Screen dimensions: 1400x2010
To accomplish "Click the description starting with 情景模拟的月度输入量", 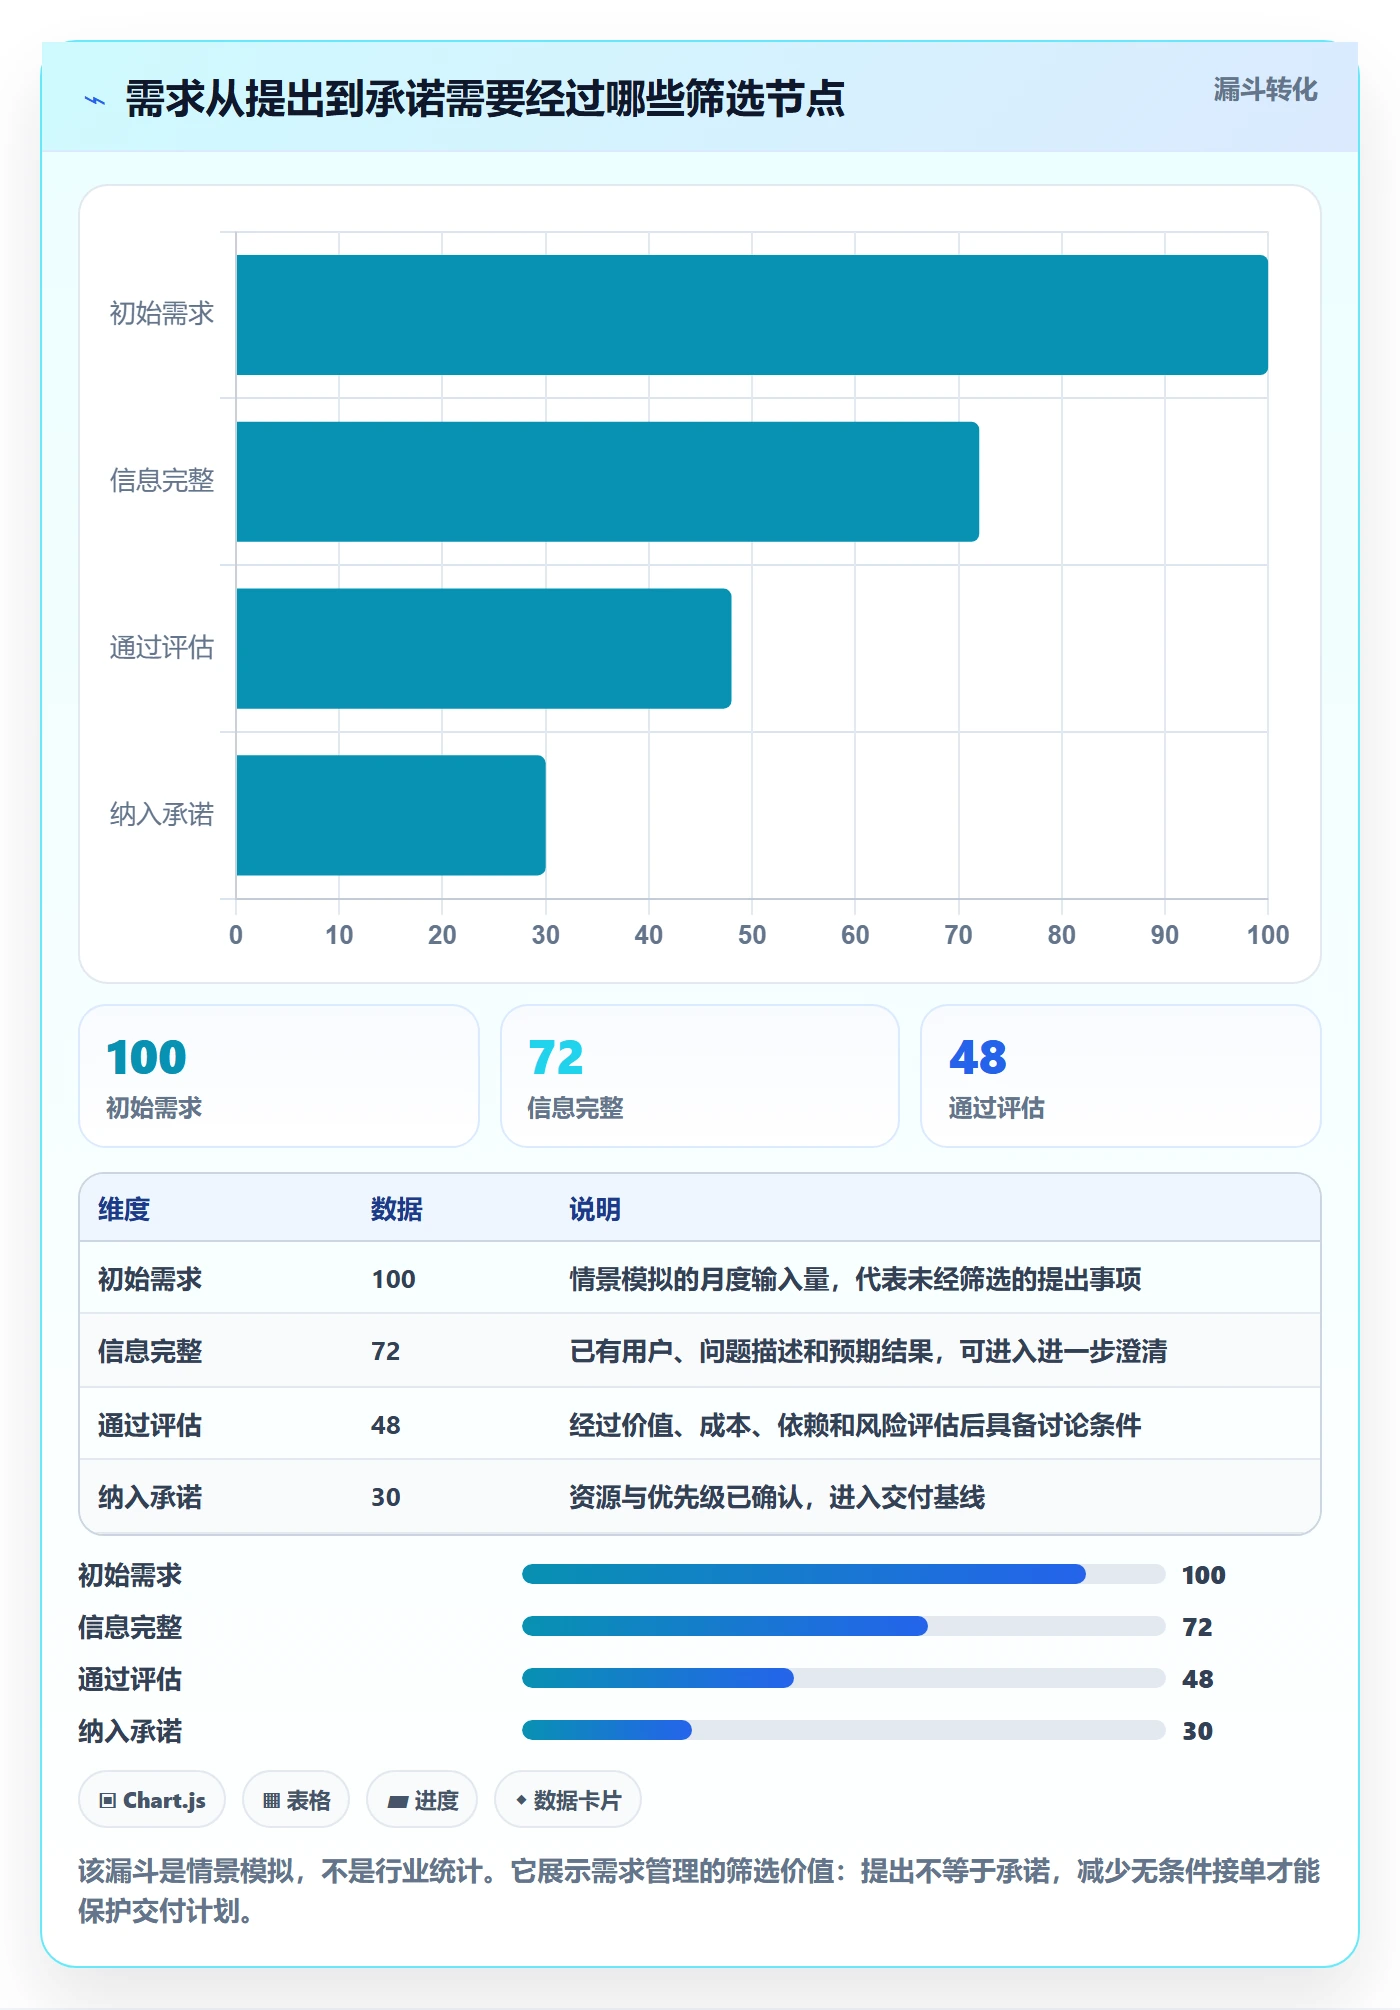I will tap(855, 1279).
